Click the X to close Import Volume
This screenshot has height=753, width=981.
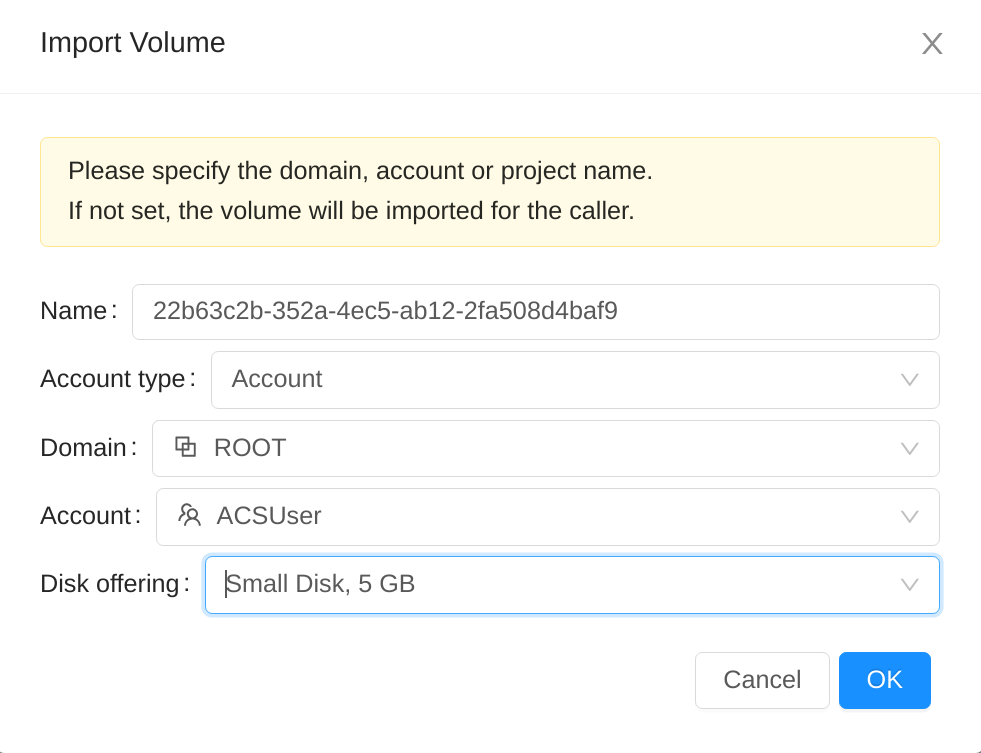coord(931,43)
